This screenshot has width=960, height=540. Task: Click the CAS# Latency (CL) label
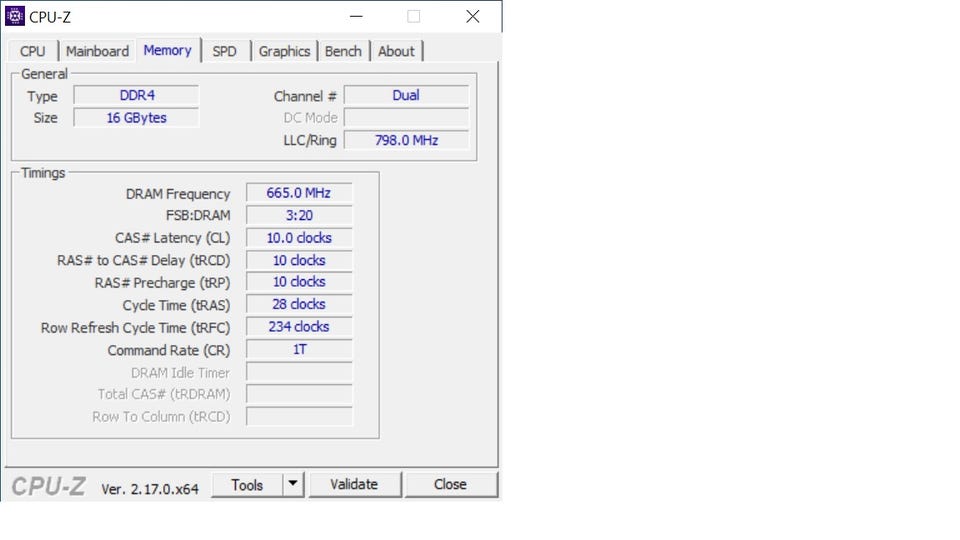[173, 238]
